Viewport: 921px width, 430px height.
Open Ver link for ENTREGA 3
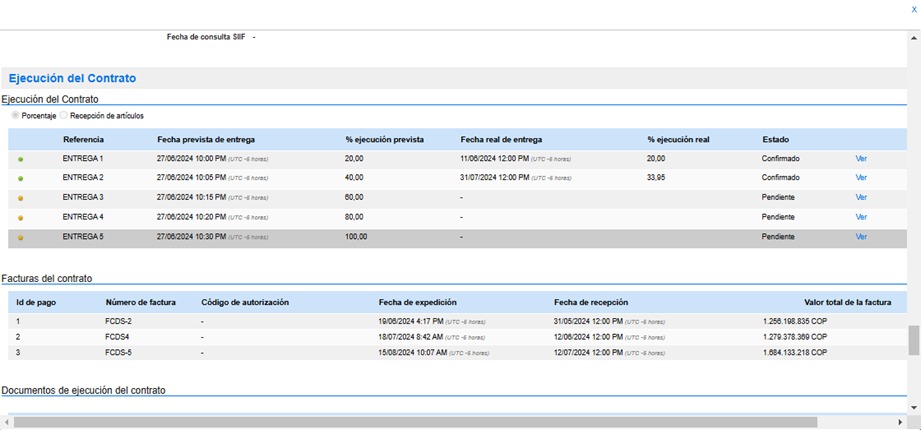pos(861,197)
